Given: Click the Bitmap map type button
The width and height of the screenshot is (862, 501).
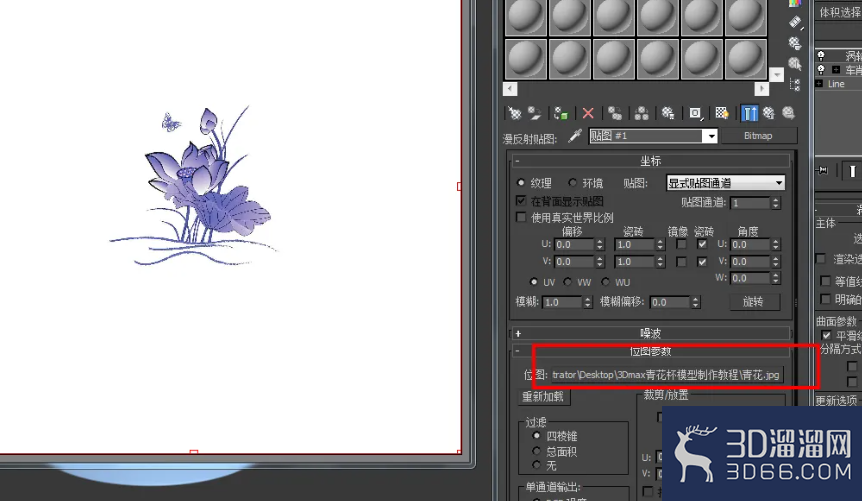Looking at the screenshot, I should tap(758, 136).
